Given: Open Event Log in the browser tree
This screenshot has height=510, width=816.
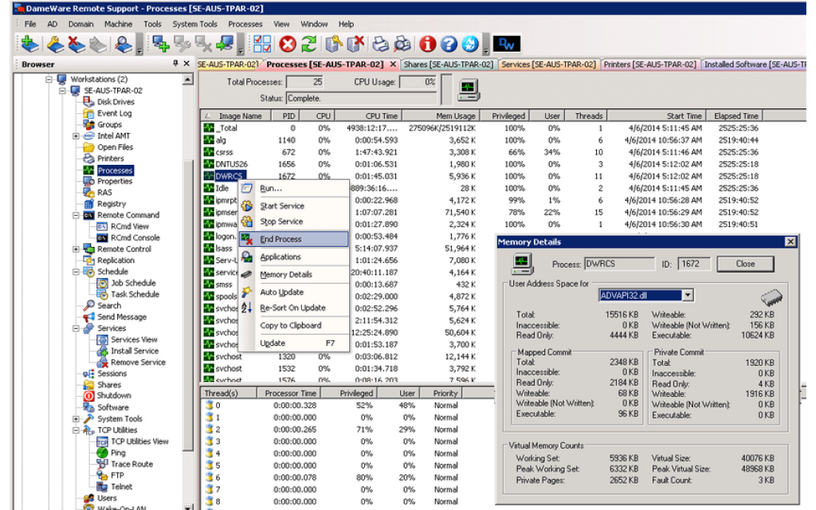Looking at the screenshot, I should (114, 113).
